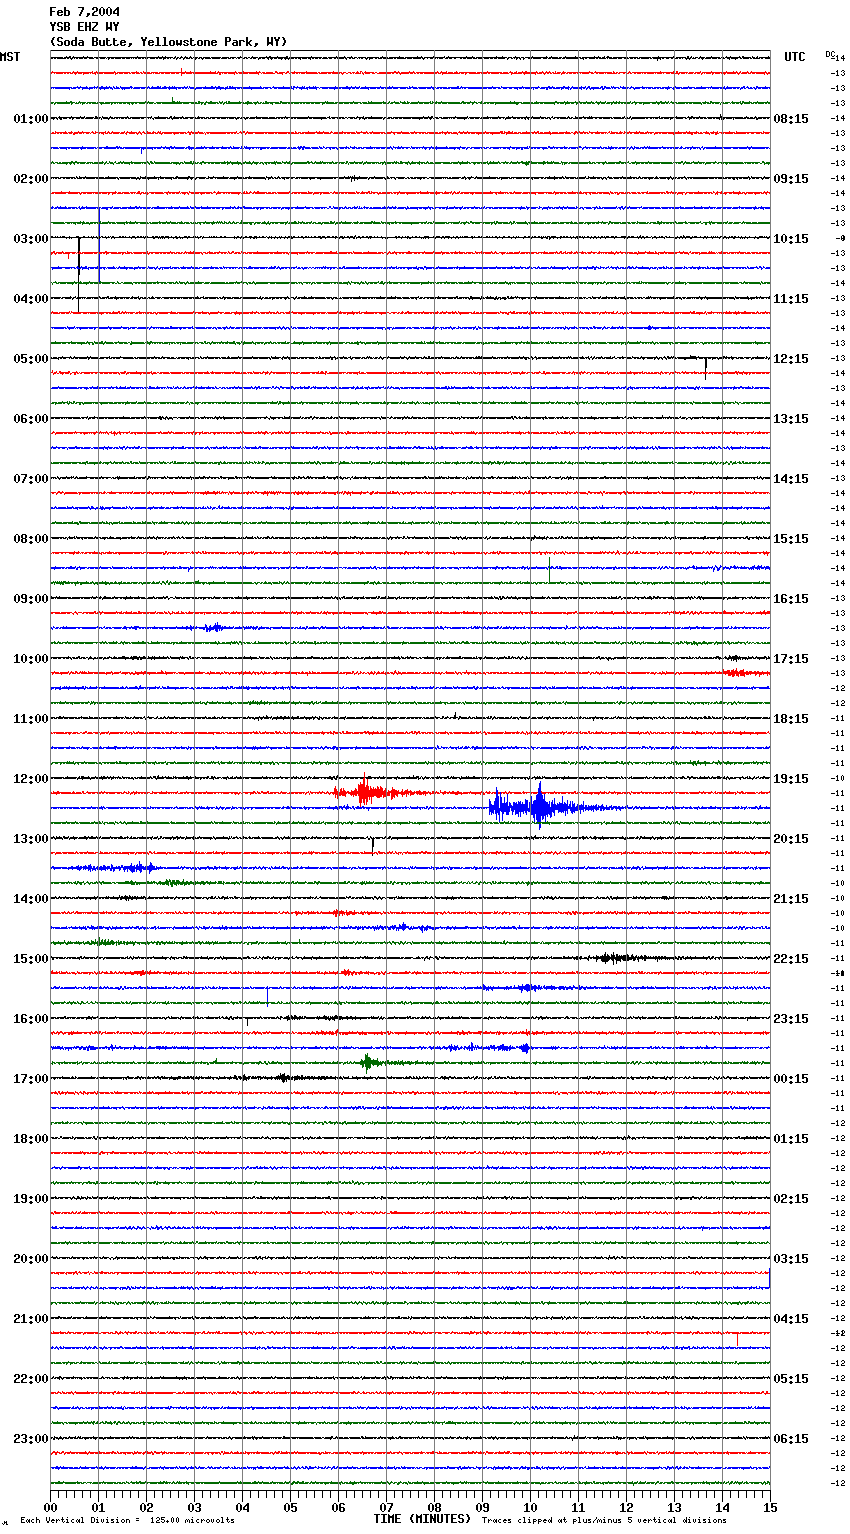Select the 02:00 MST row label
The image size is (850, 1534).
point(30,179)
